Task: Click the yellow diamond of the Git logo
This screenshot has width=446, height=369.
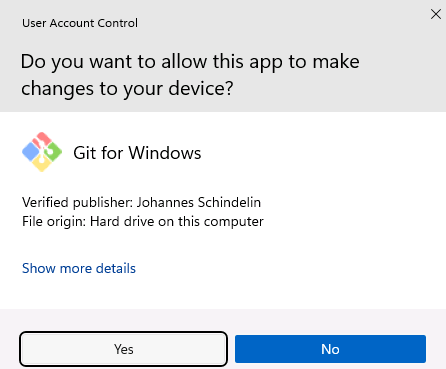Action: pyautogui.click(x=42, y=164)
